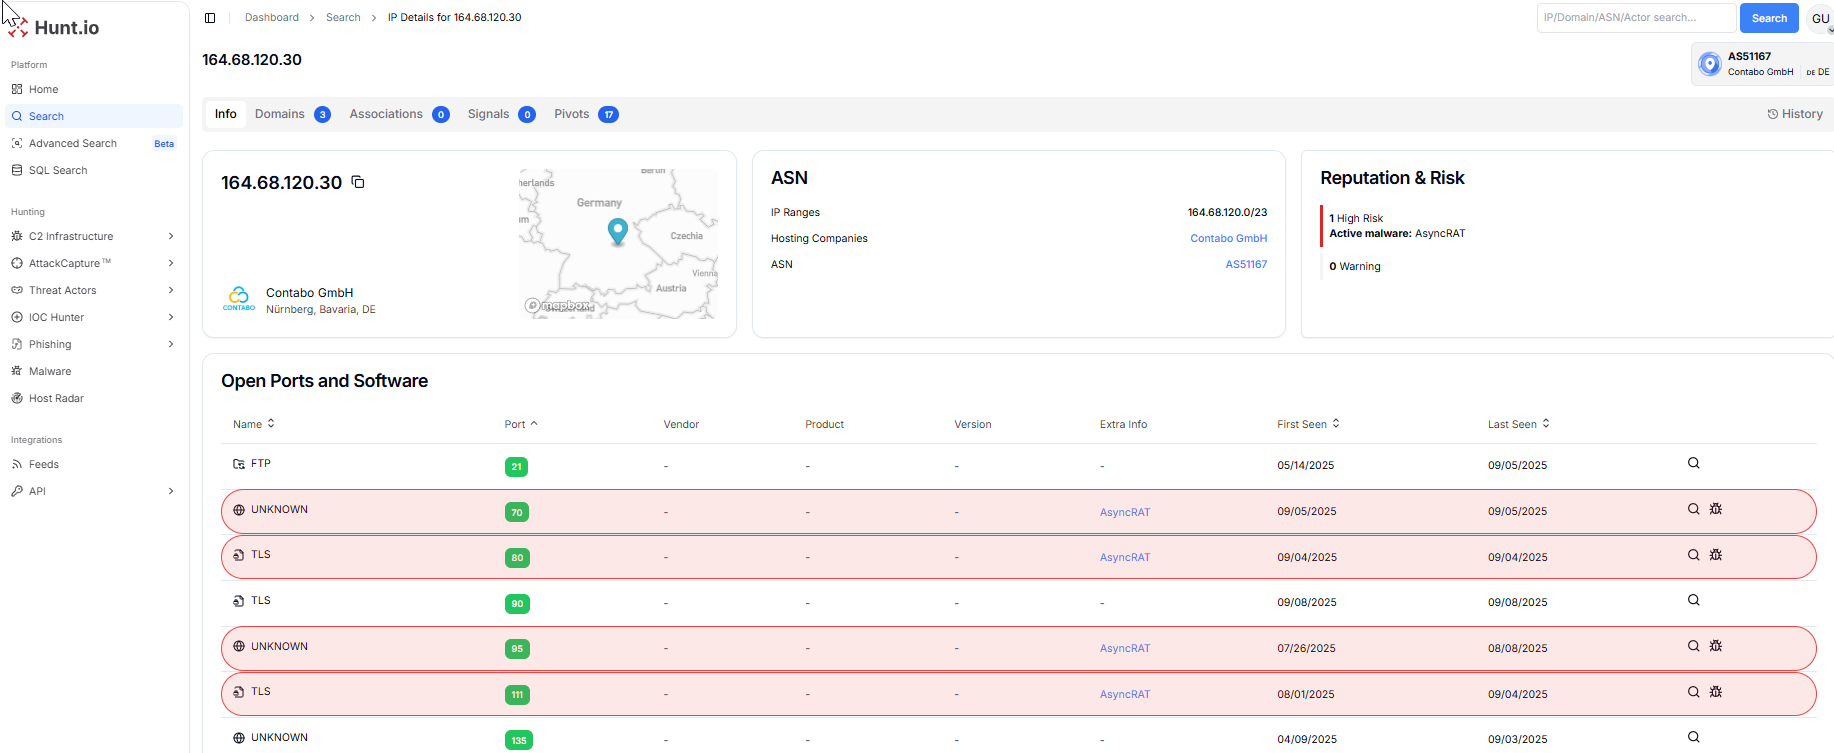Focus the IP/Domain/ASN/Actor search field
The image size is (1834, 753).
(x=1636, y=18)
